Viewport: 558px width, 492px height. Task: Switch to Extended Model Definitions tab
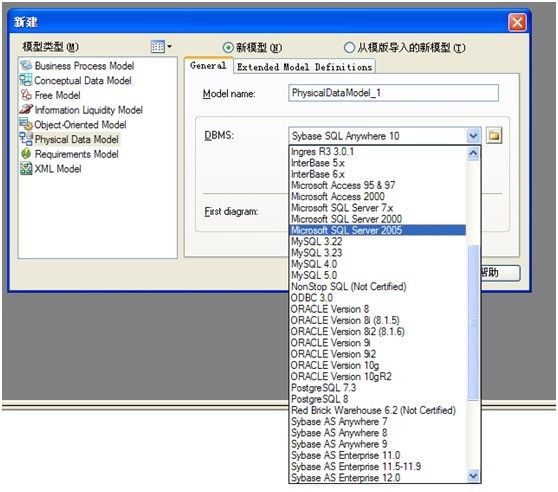click(x=304, y=67)
